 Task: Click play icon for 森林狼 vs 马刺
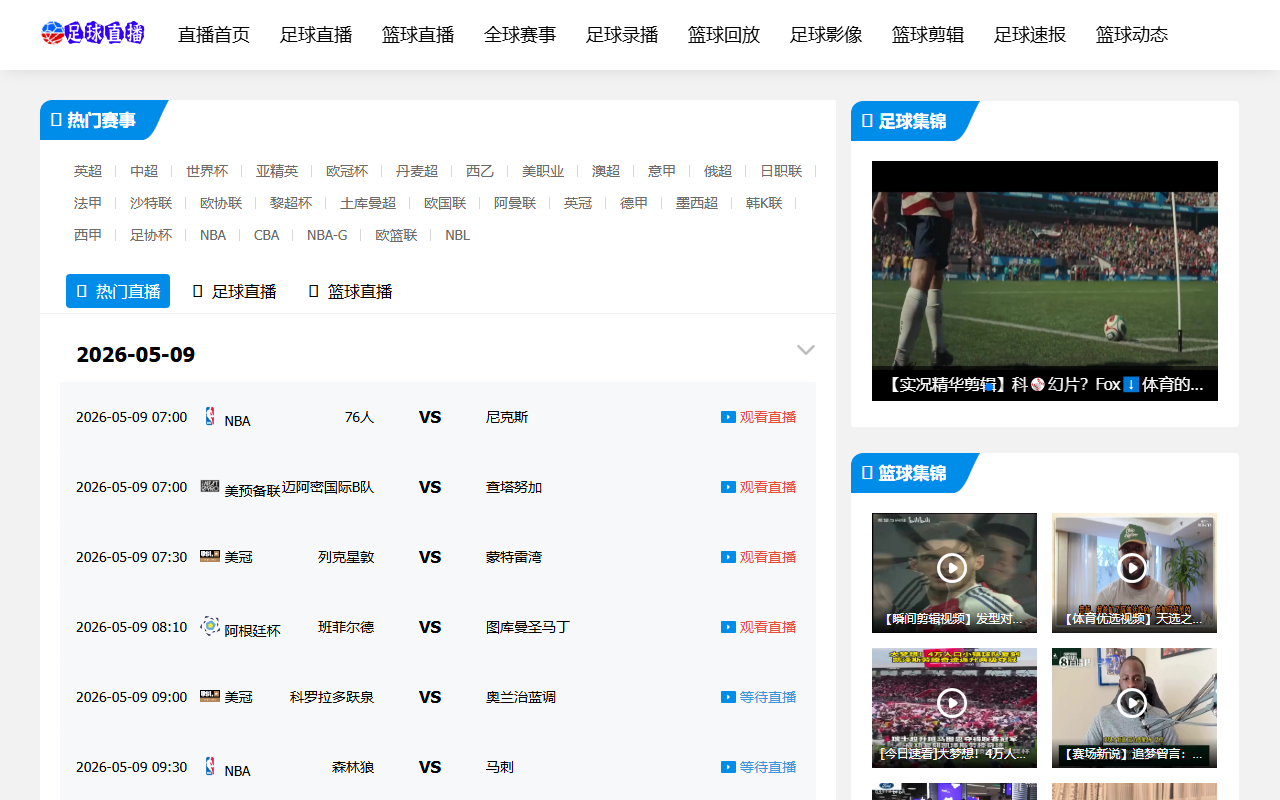pos(728,767)
